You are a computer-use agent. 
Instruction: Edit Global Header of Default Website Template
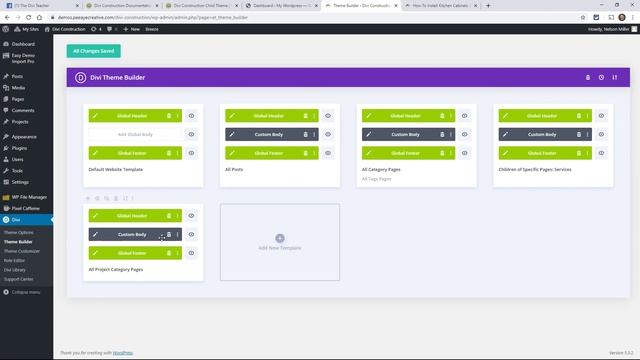[95, 116]
